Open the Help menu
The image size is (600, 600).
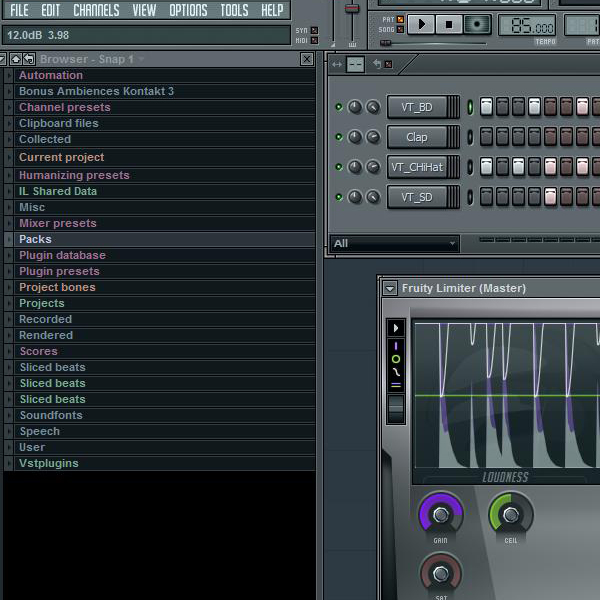click(272, 10)
